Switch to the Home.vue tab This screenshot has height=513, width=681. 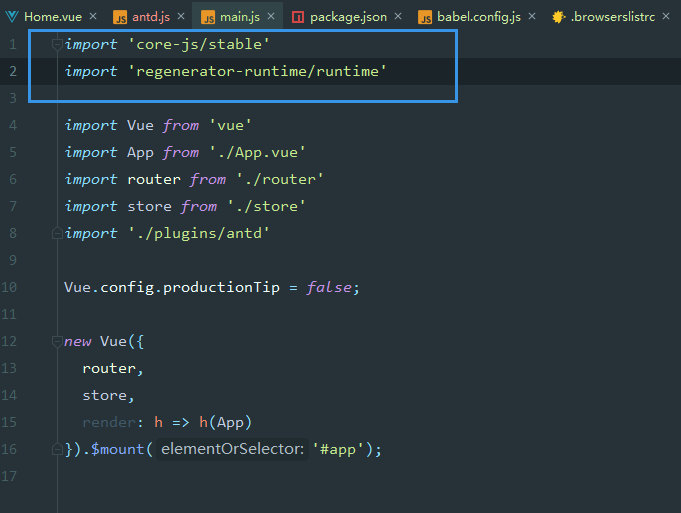point(51,17)
